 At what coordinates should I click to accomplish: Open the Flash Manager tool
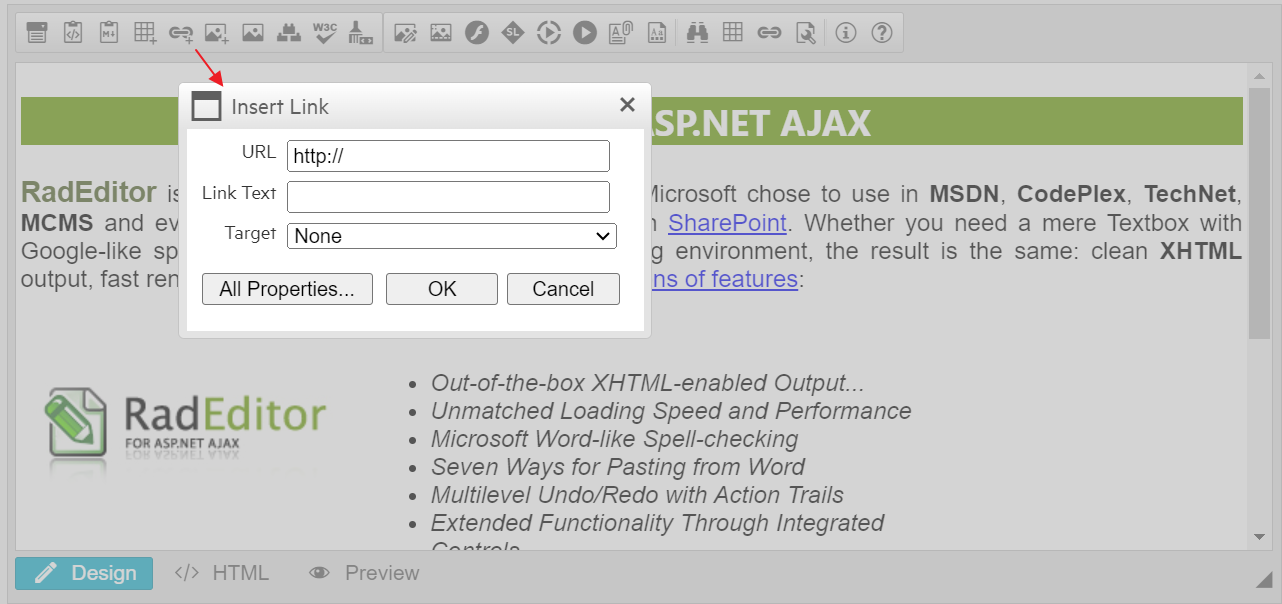477,33
